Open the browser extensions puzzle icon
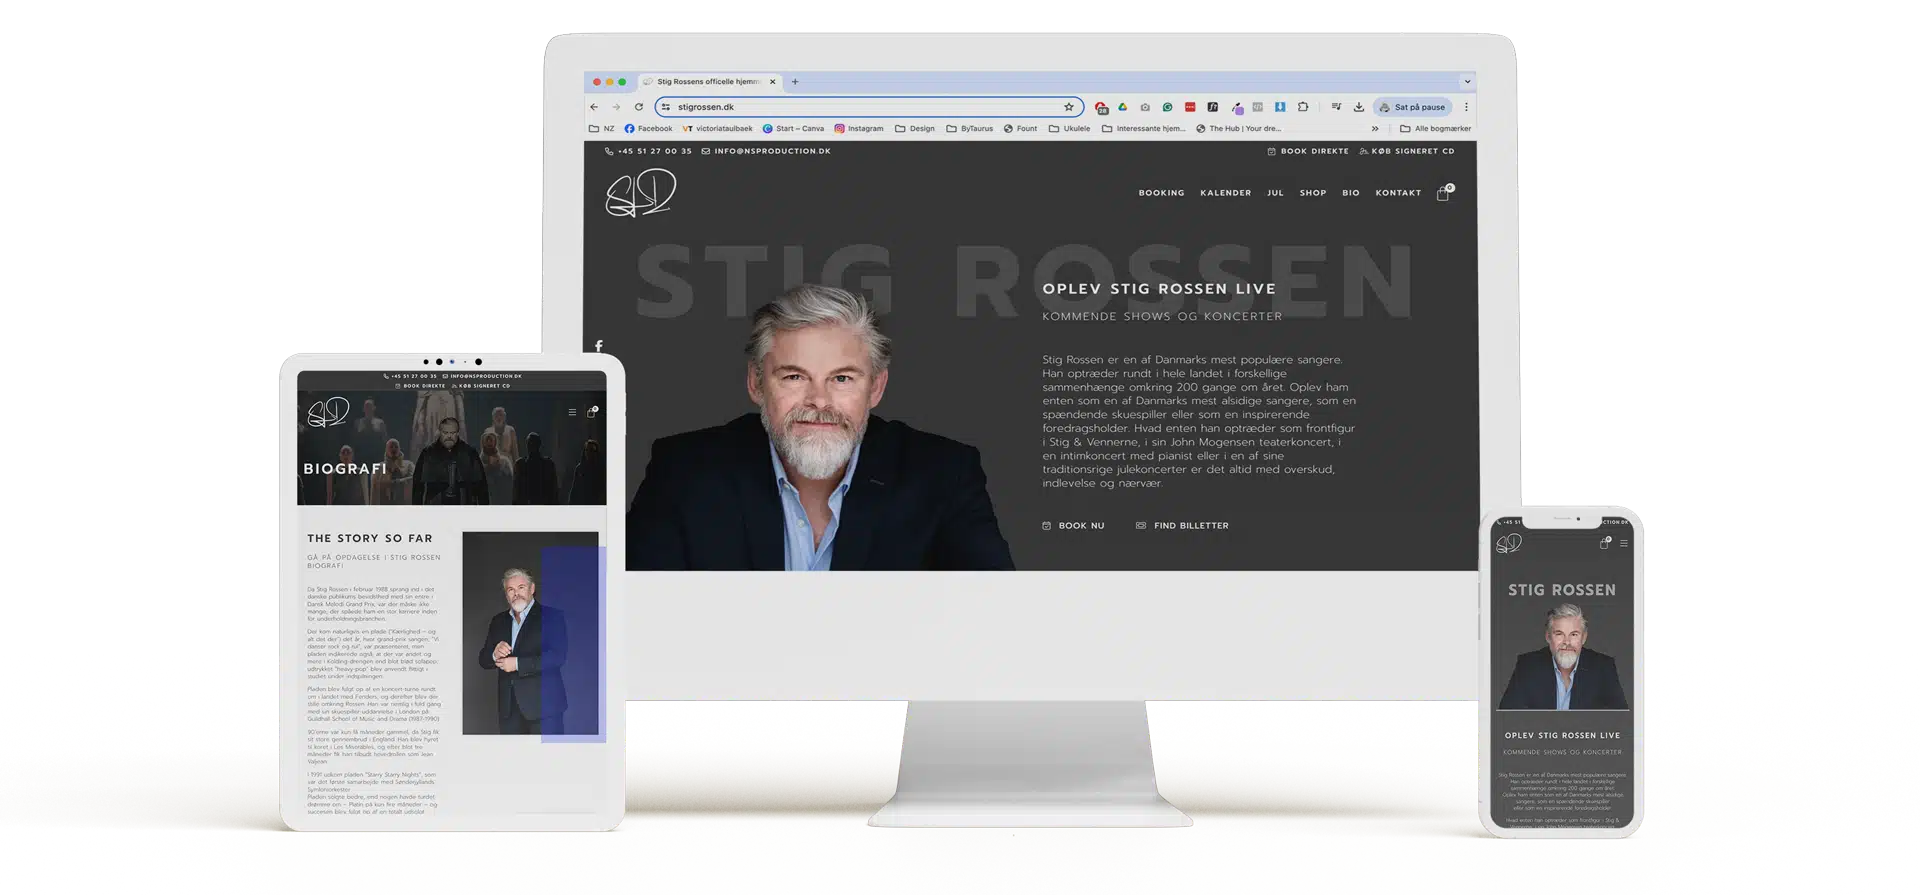 click(x=1302, y=107)
